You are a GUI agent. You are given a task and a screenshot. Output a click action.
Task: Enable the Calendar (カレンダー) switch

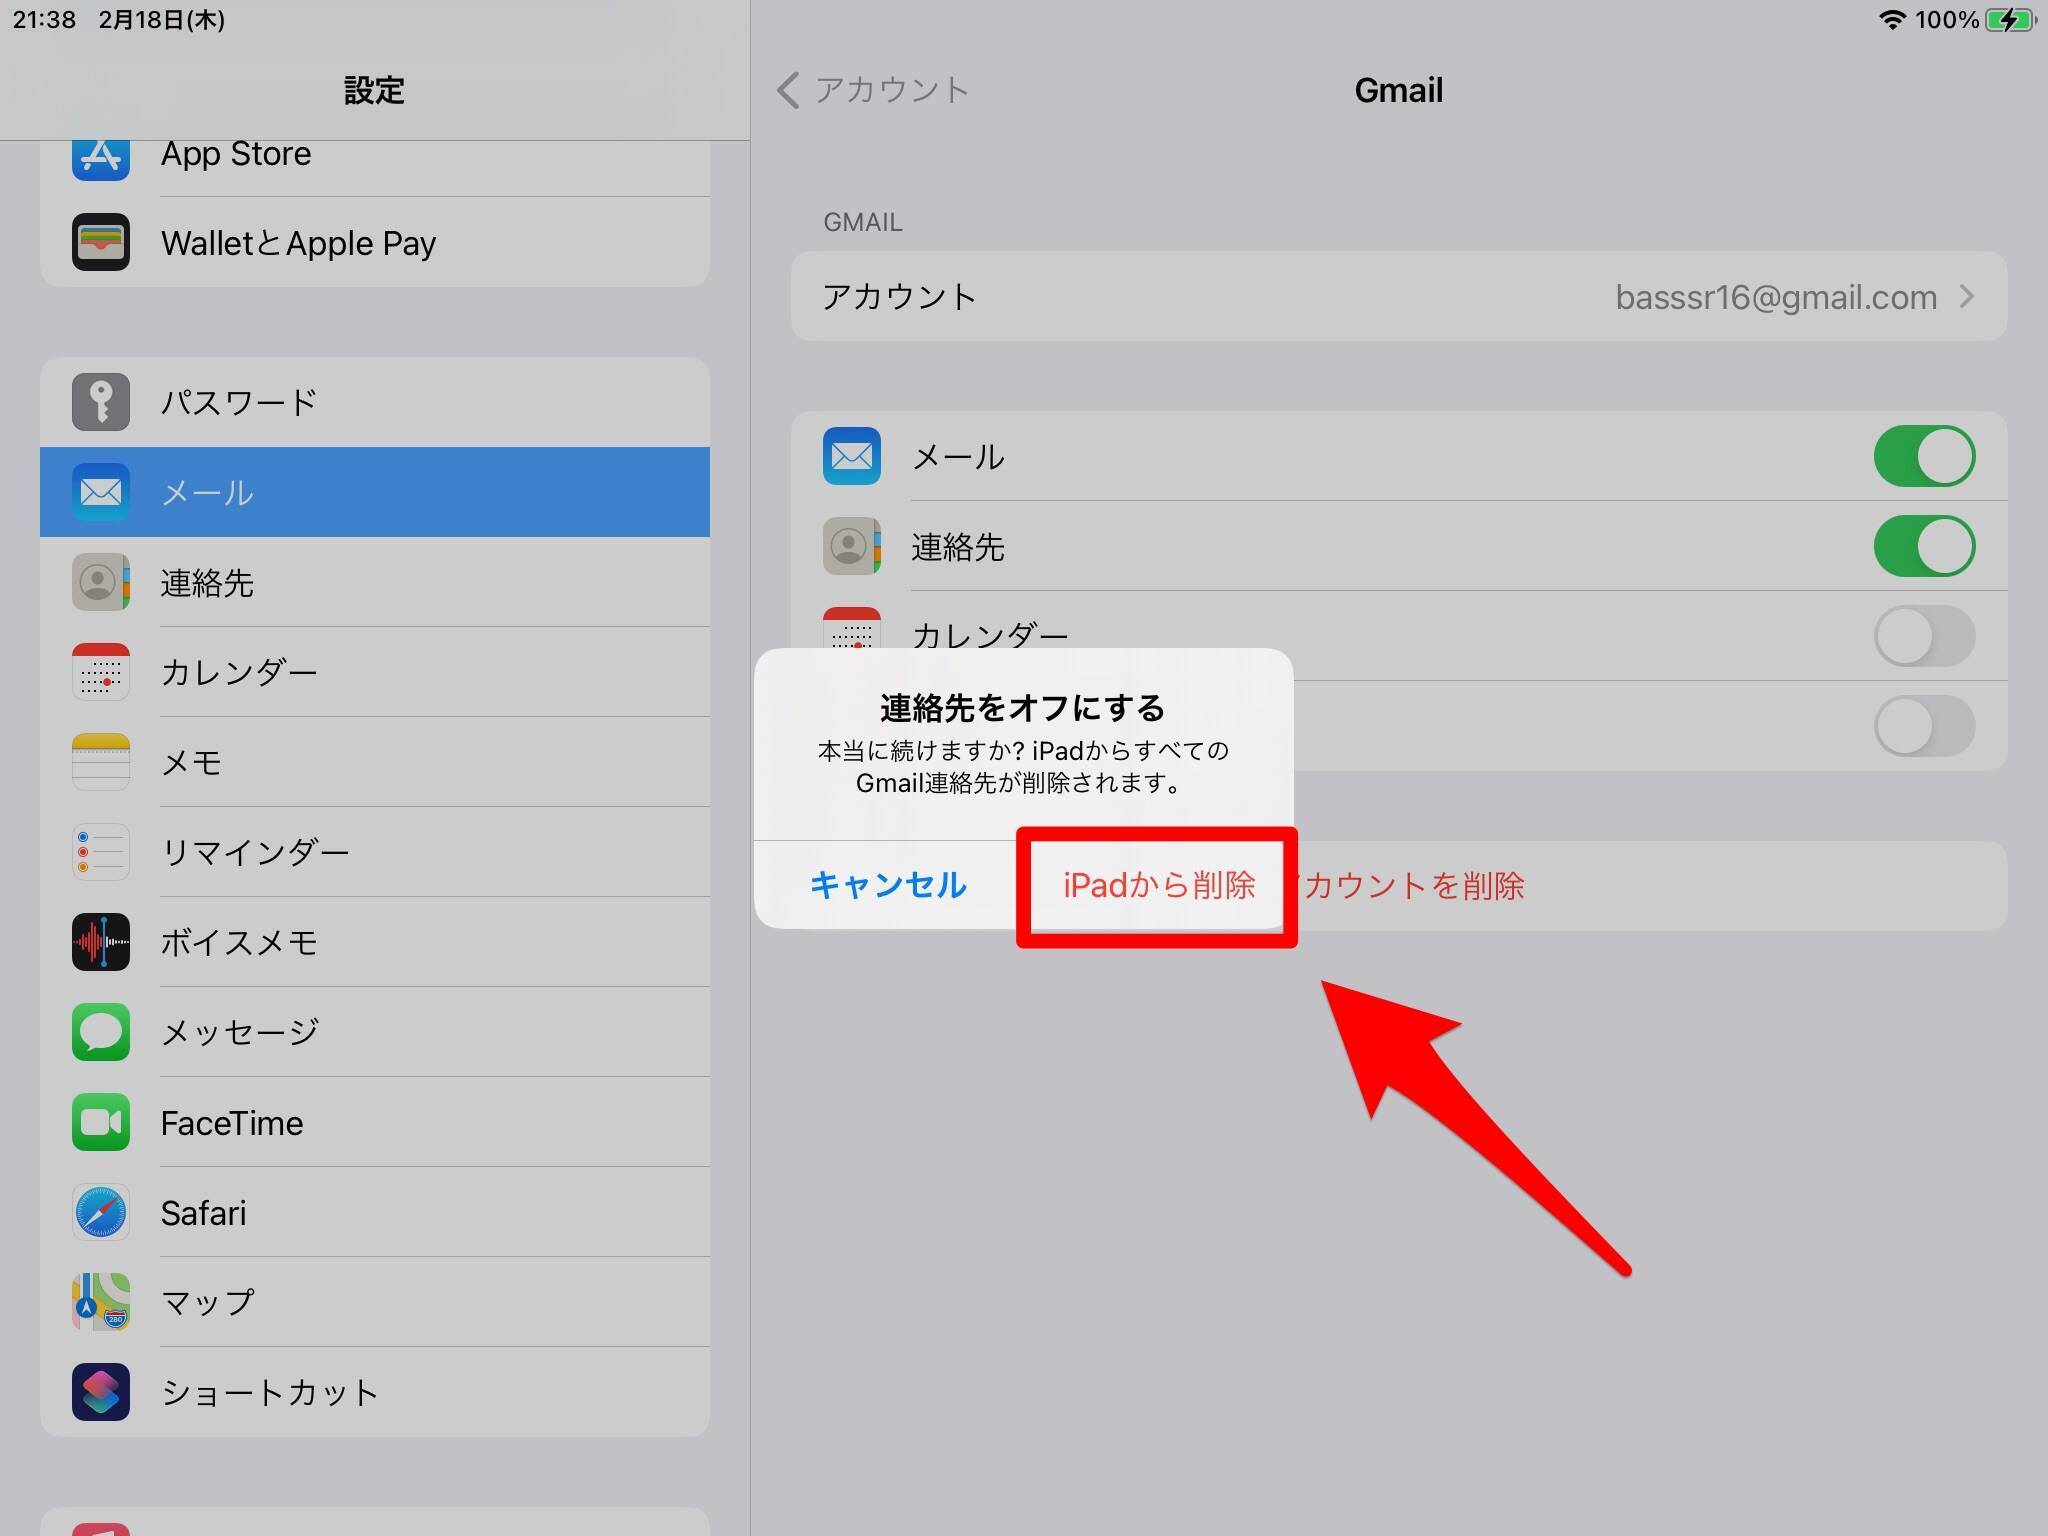(1923, 636)
